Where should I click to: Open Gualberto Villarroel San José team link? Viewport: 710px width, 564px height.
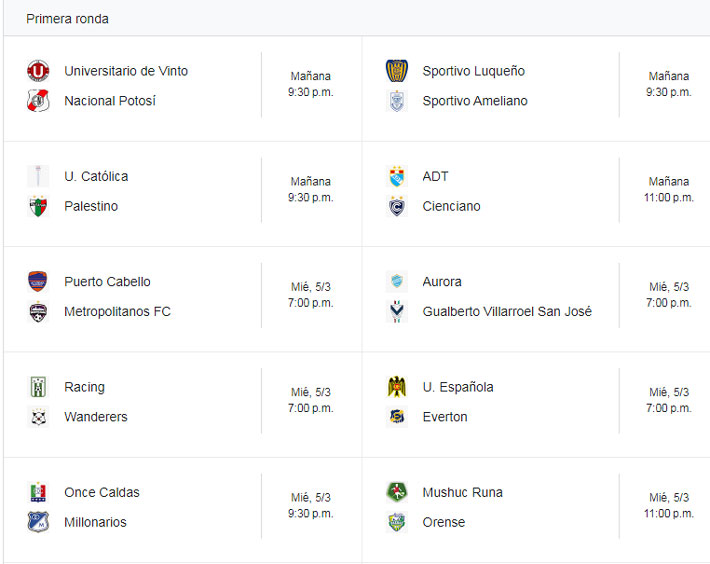click(x=507, y=312)
